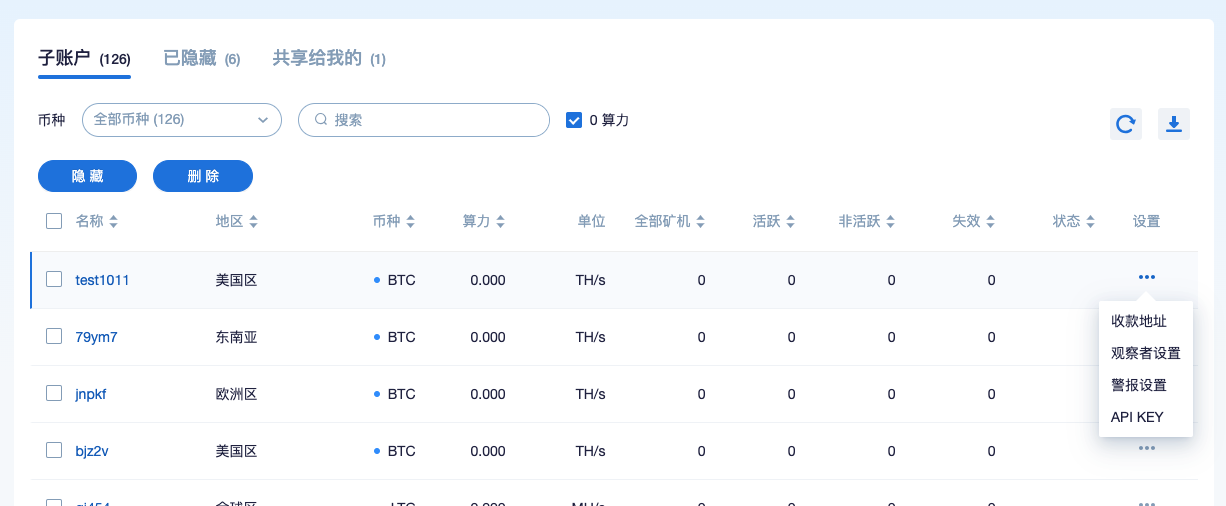Click 欧洲区 region cell of jnpkf
The height and width of the screenshot is (506, 1226).
(236, 394)
